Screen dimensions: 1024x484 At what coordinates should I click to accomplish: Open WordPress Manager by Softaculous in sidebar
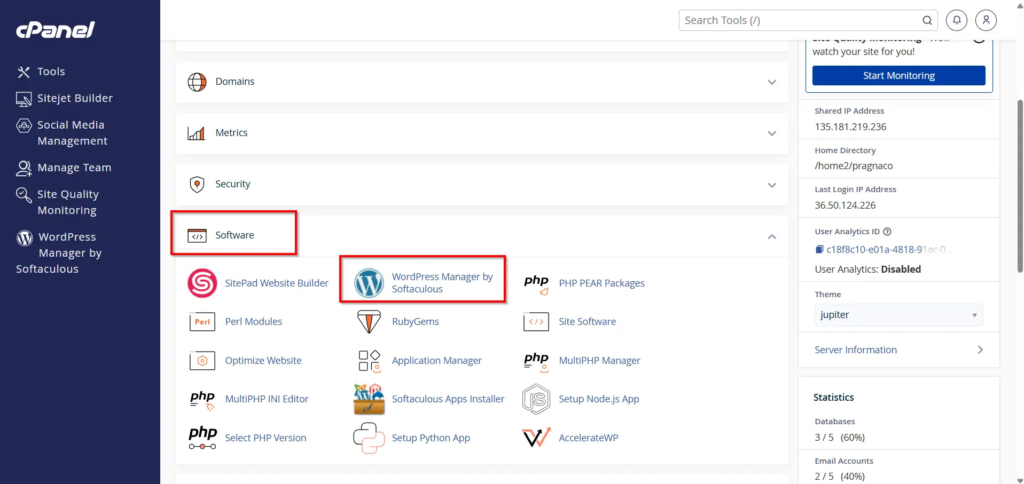click(x=59, y=253)
